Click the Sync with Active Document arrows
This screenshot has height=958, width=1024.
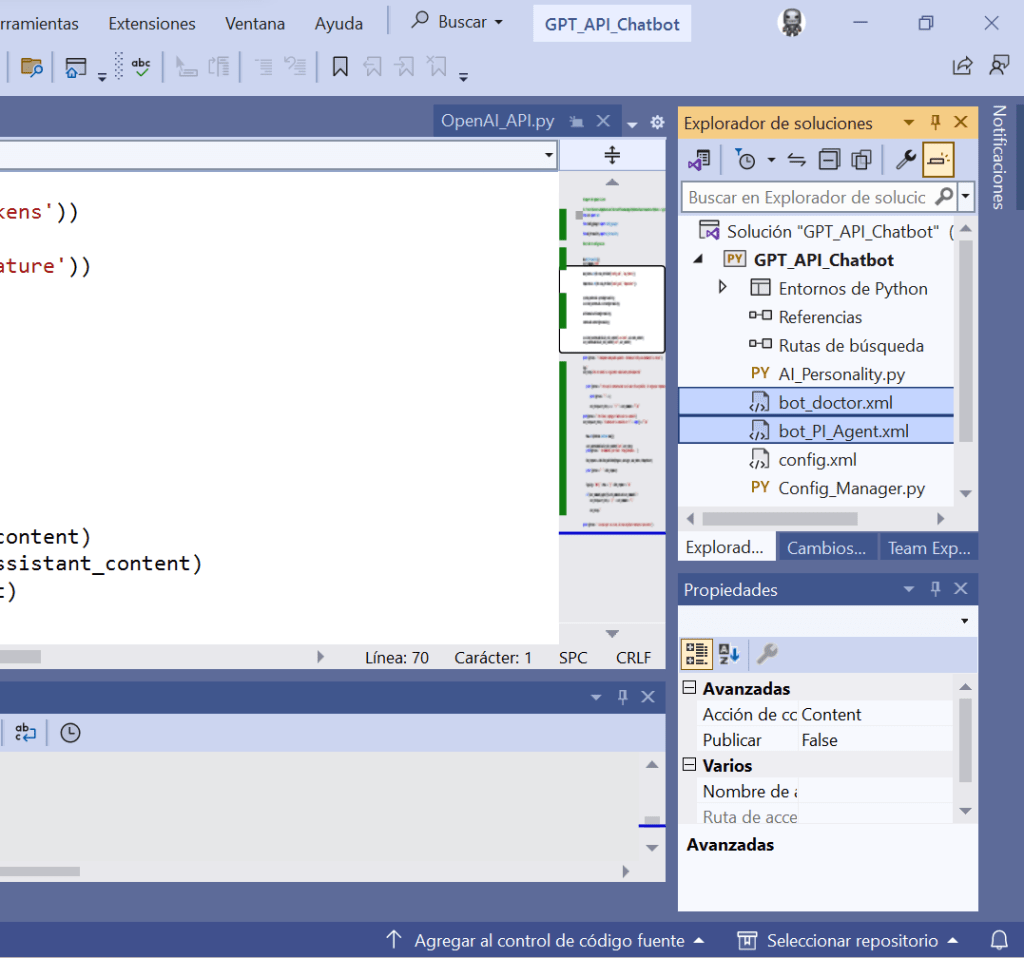[797, 159]
